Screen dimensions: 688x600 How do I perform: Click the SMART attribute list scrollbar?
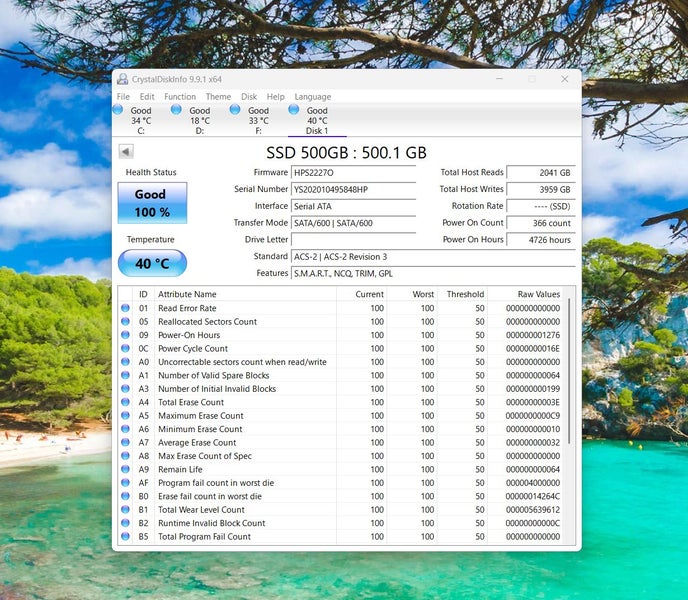tap(570, 371)
